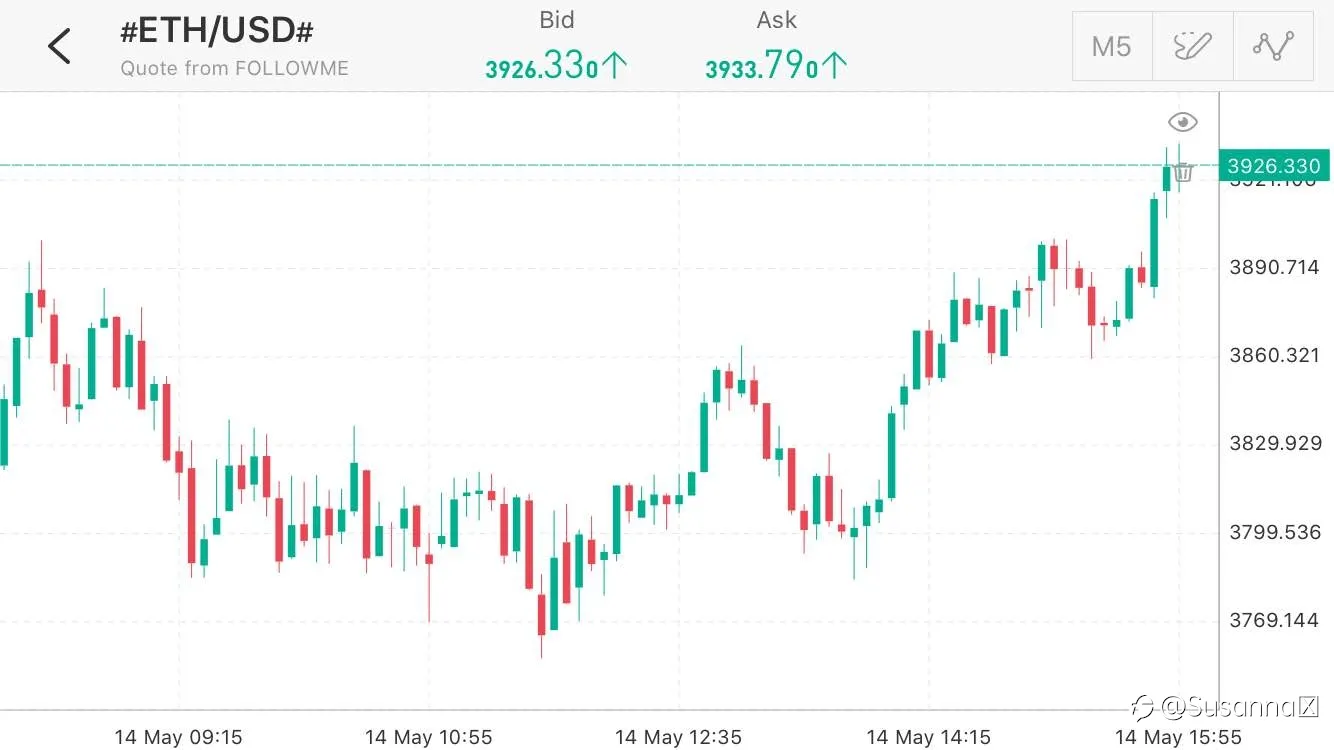The image size is (1334, 750).
Task: Delete the price line with trash icon
Action: pos(1183,171)
